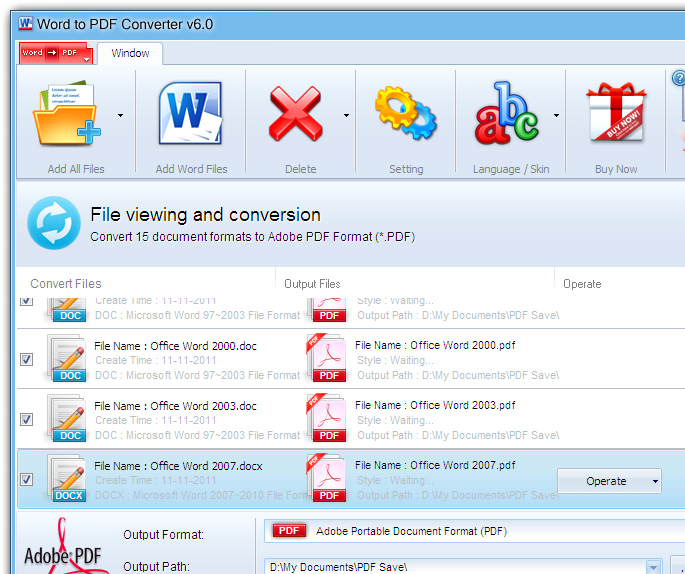Click the PDF icon for Office Word 2000.pdf
This screenshot has height=574, width=685.
tap(327, 358)
